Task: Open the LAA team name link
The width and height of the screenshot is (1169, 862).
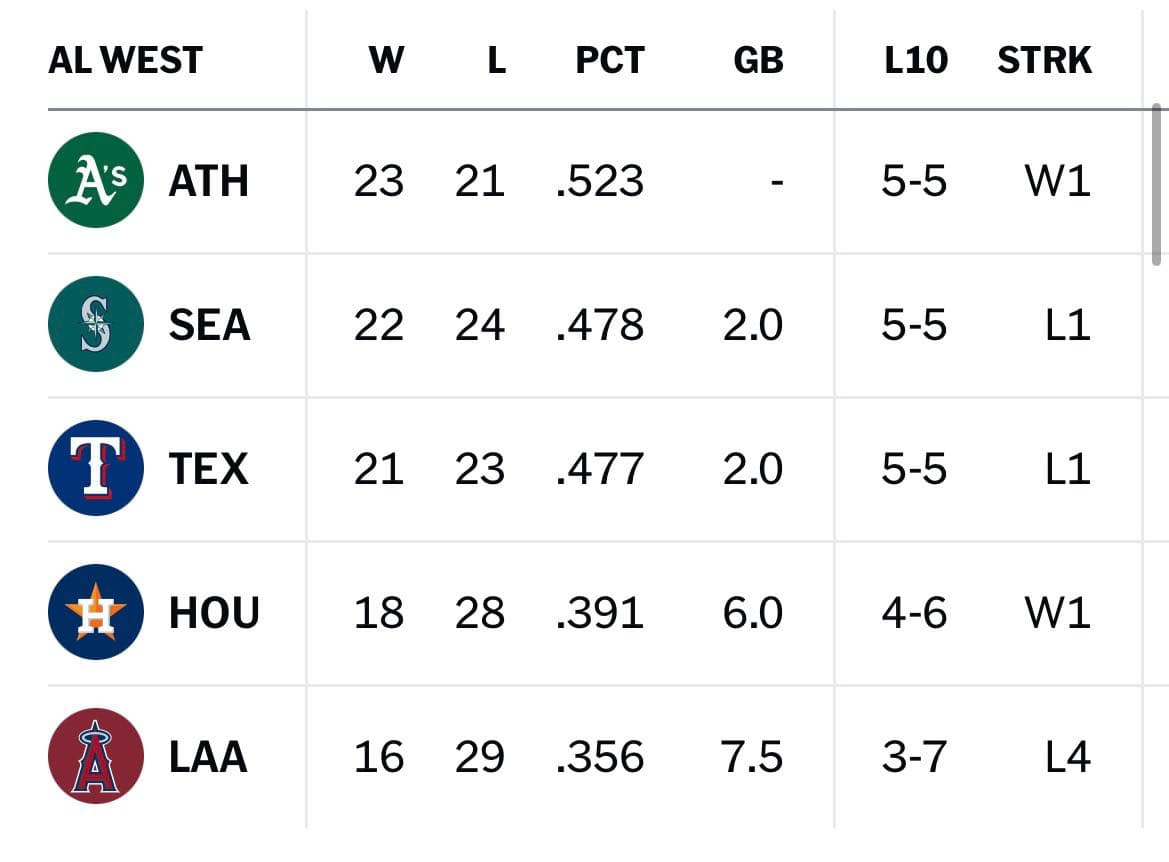Action: 208,757
